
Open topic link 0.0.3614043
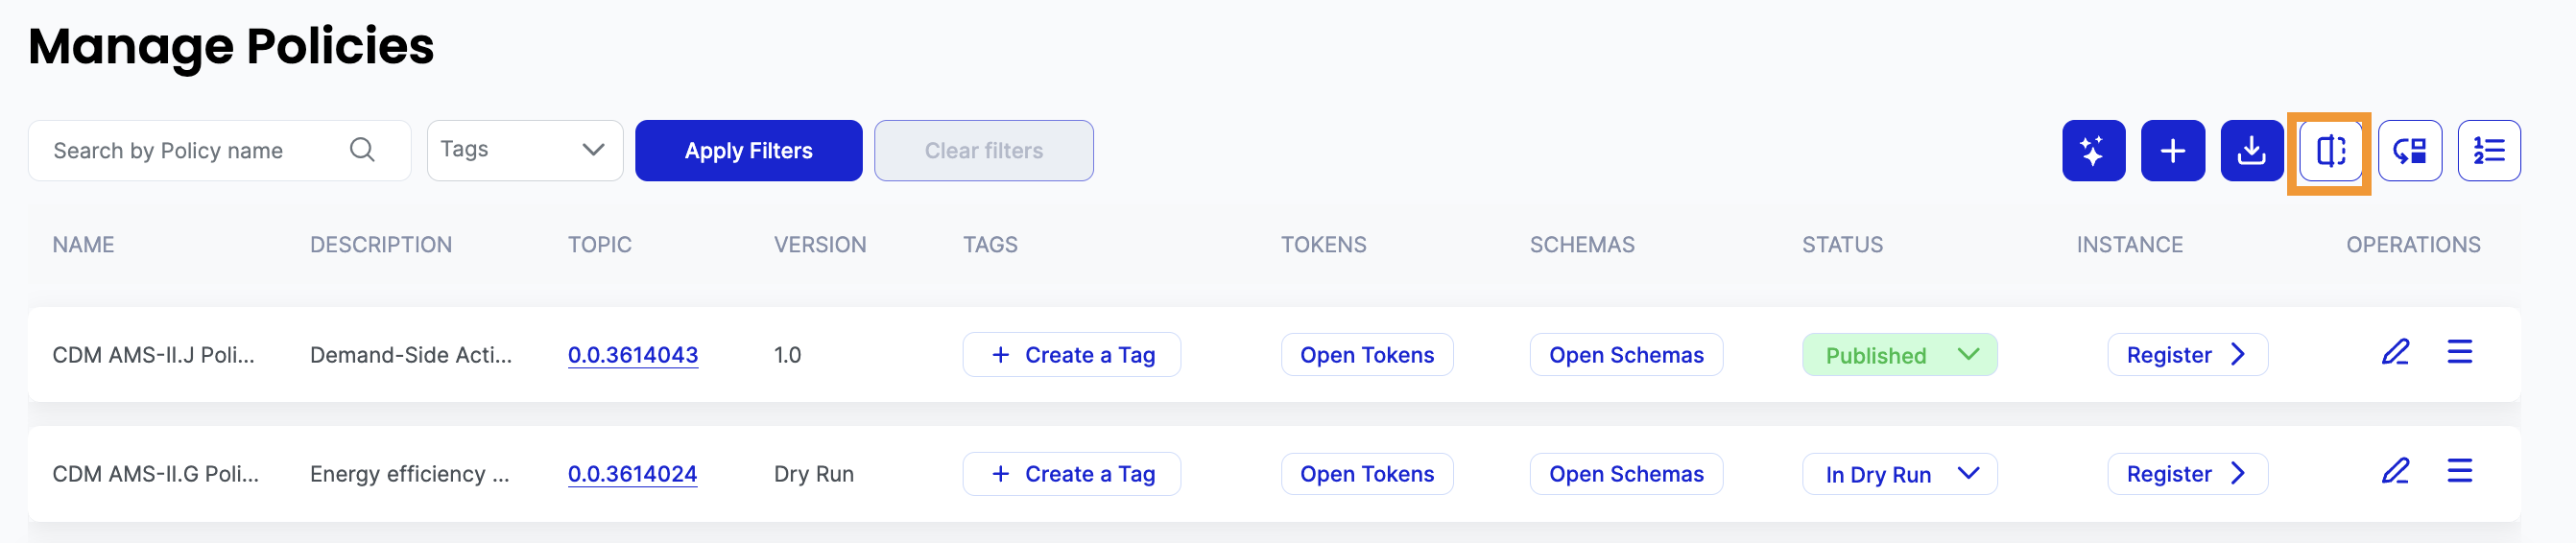point(632,355)
